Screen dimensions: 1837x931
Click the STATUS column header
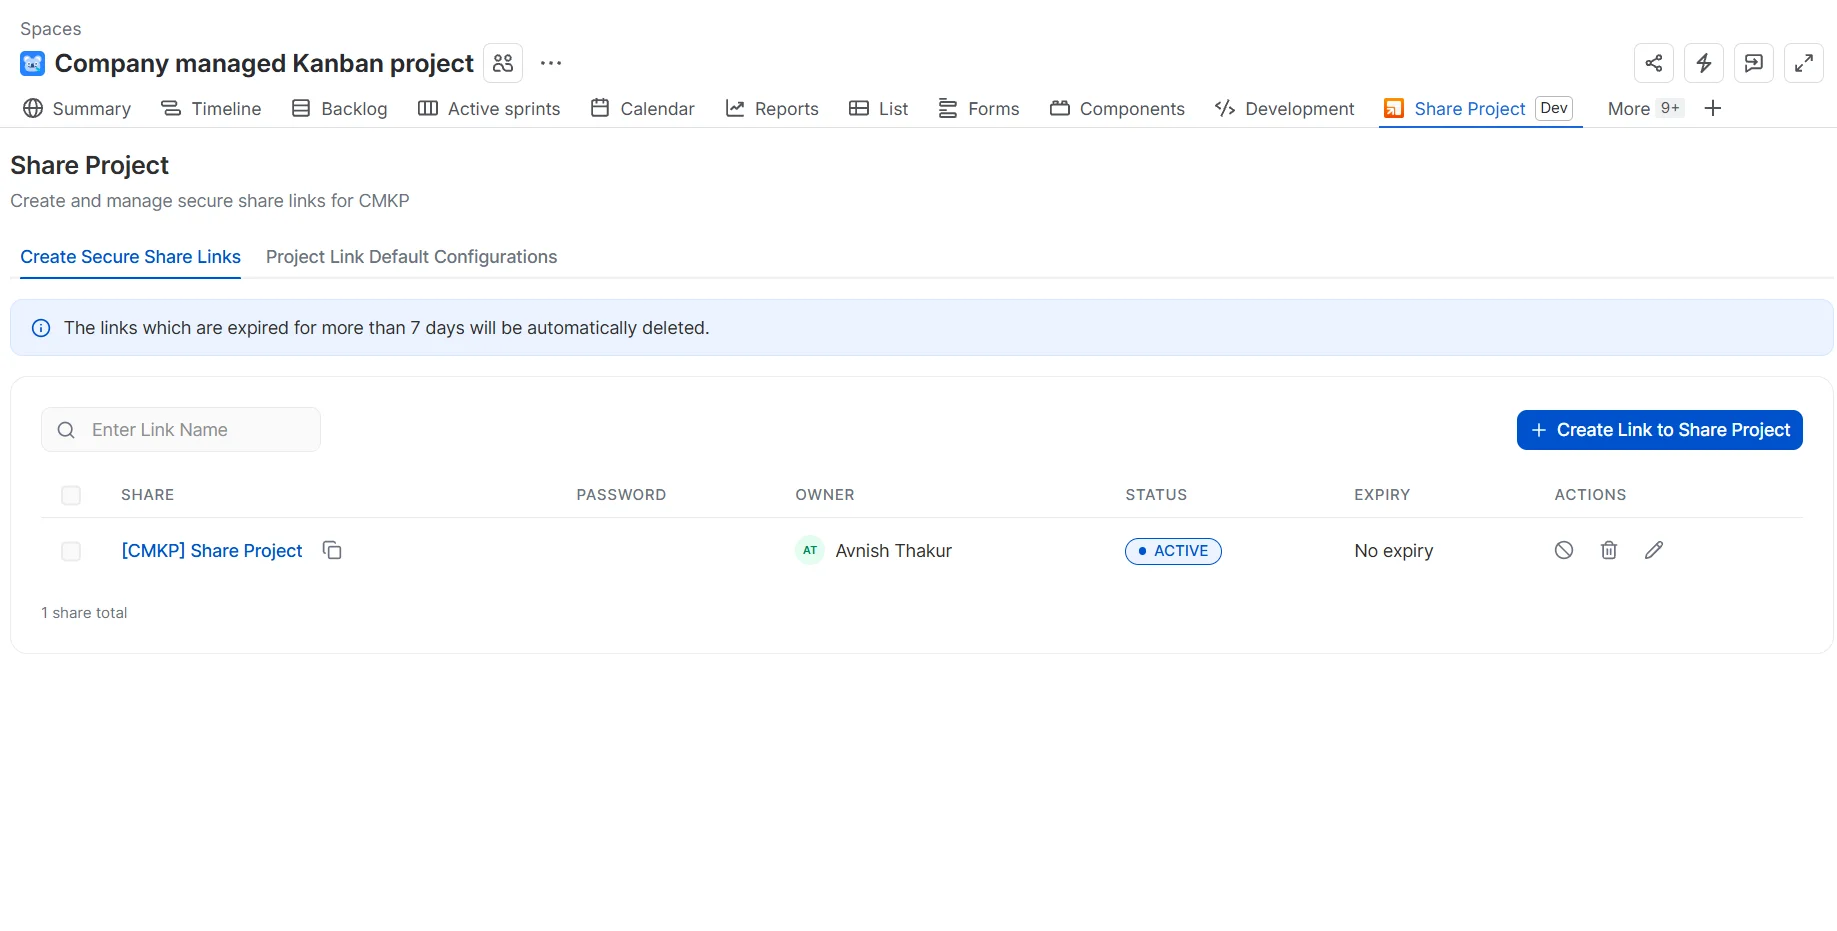coord(1156,495)
